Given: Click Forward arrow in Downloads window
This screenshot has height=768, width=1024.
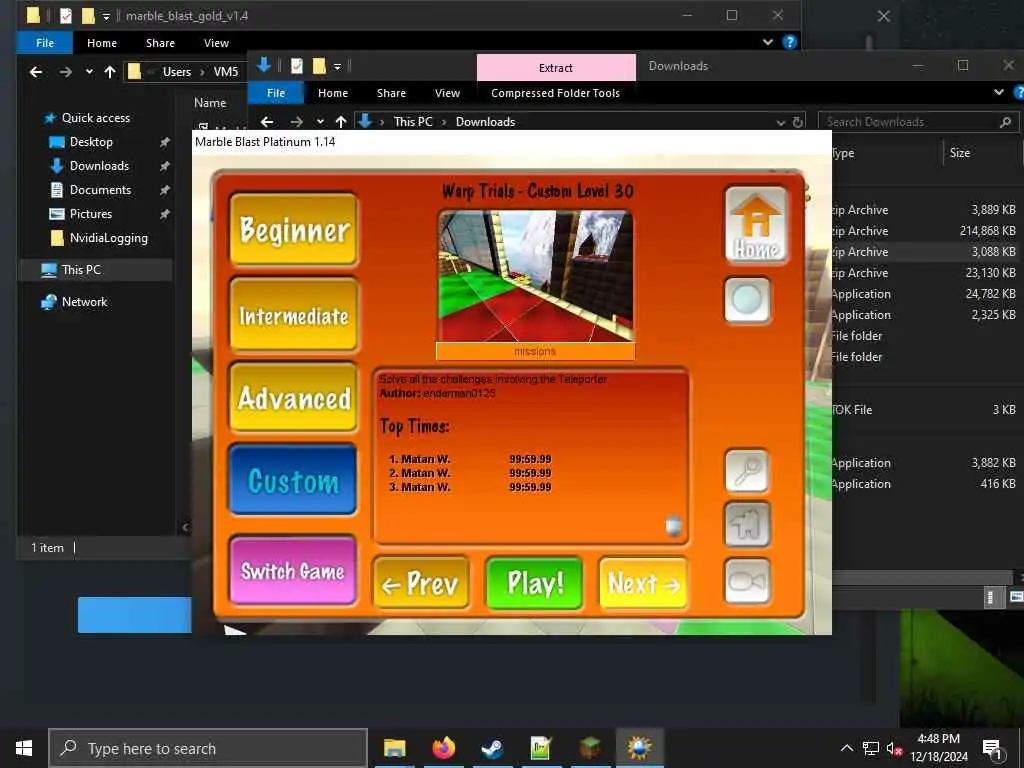Looking at the screenshot, I should pyautogui.click(x=296, y=121).
